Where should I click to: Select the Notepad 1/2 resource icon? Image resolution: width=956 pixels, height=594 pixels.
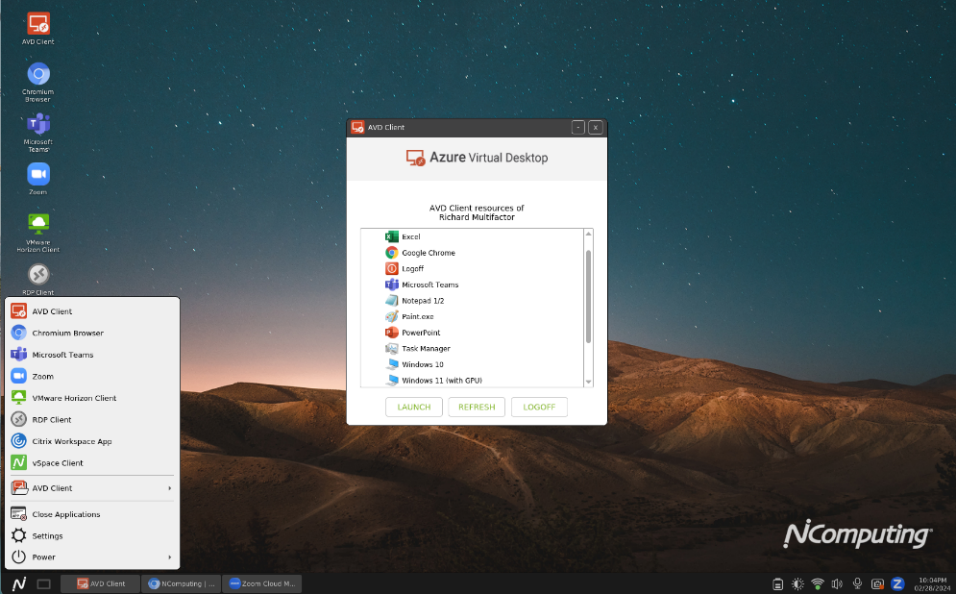pos(391,300)
